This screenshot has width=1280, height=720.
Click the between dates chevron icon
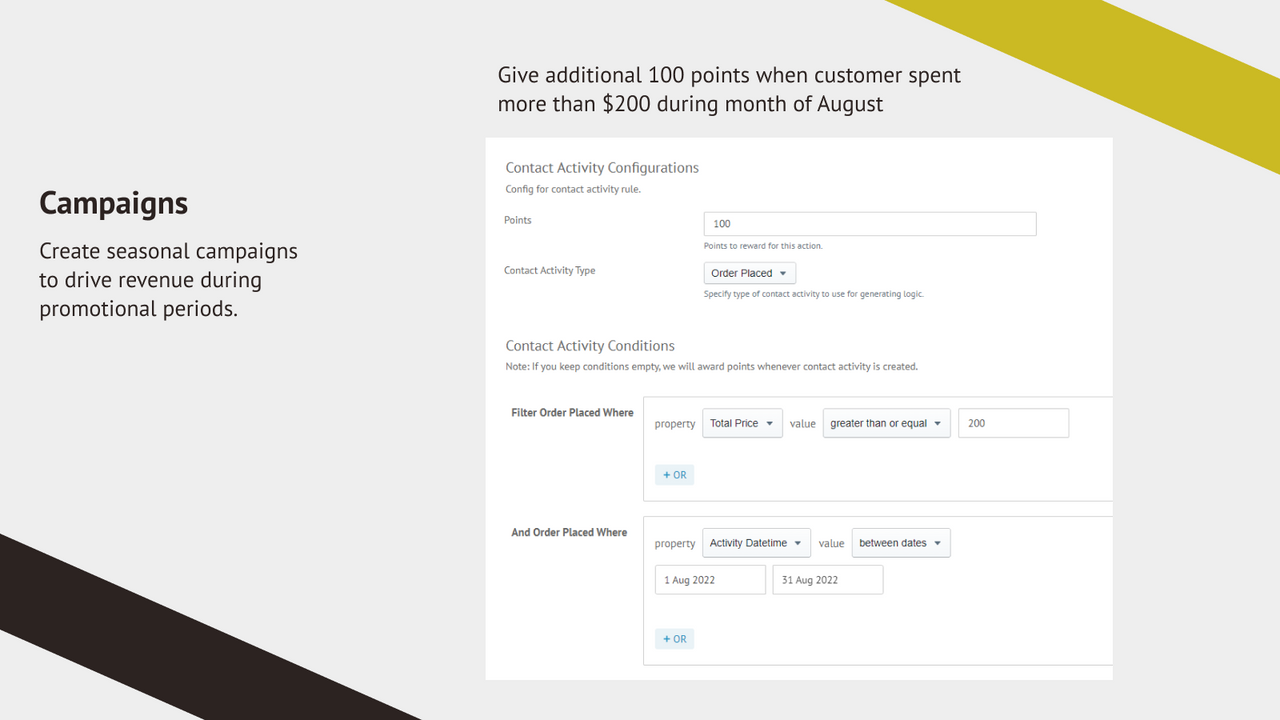[x=938, y=543]
